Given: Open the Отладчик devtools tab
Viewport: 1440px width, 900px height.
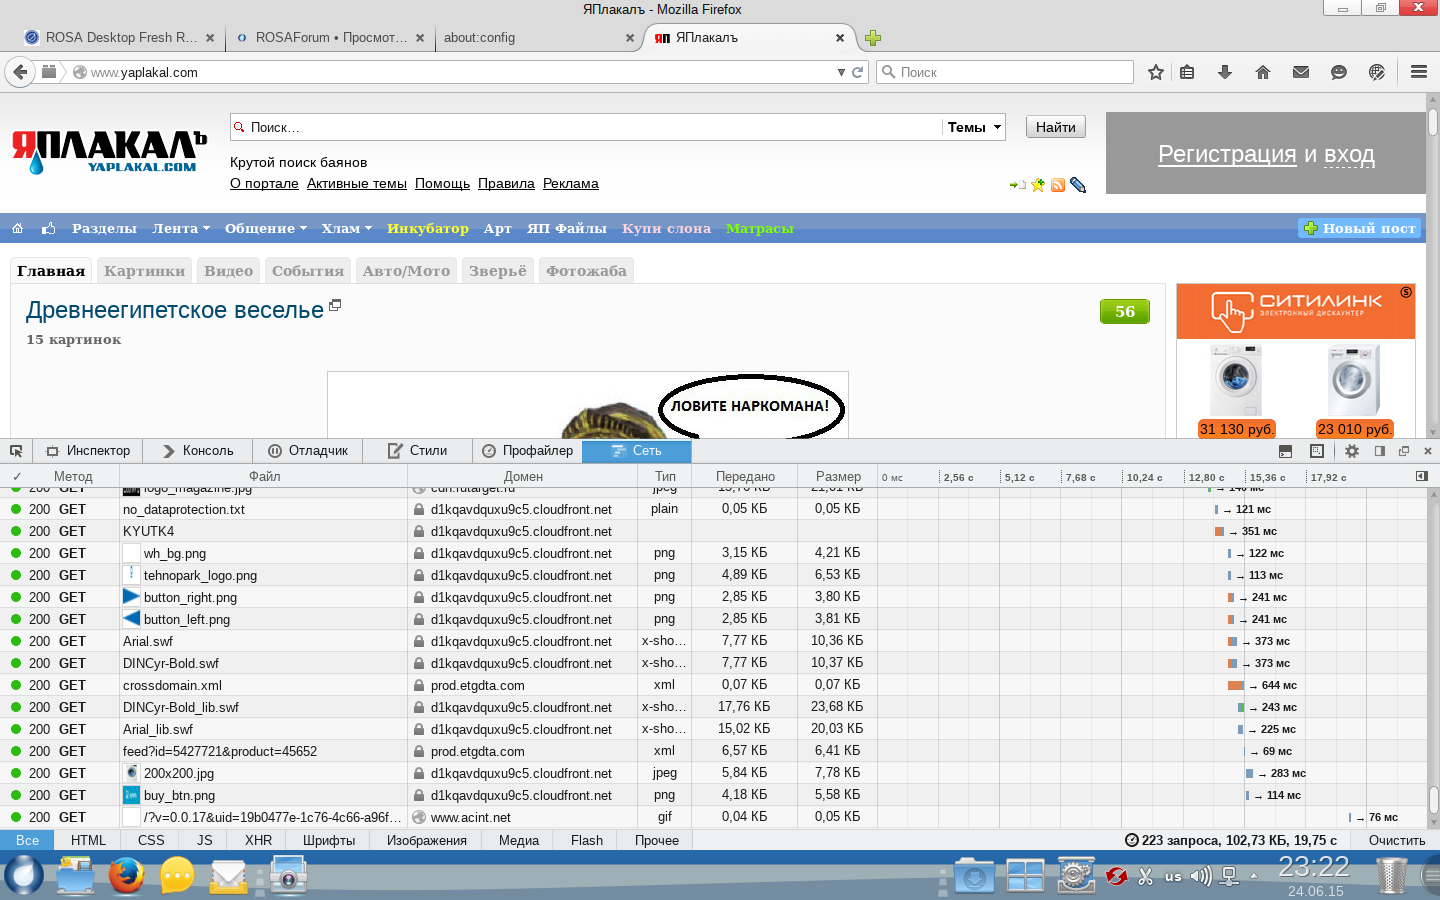Looking at the screenshot, I should [x=308, y=451].
